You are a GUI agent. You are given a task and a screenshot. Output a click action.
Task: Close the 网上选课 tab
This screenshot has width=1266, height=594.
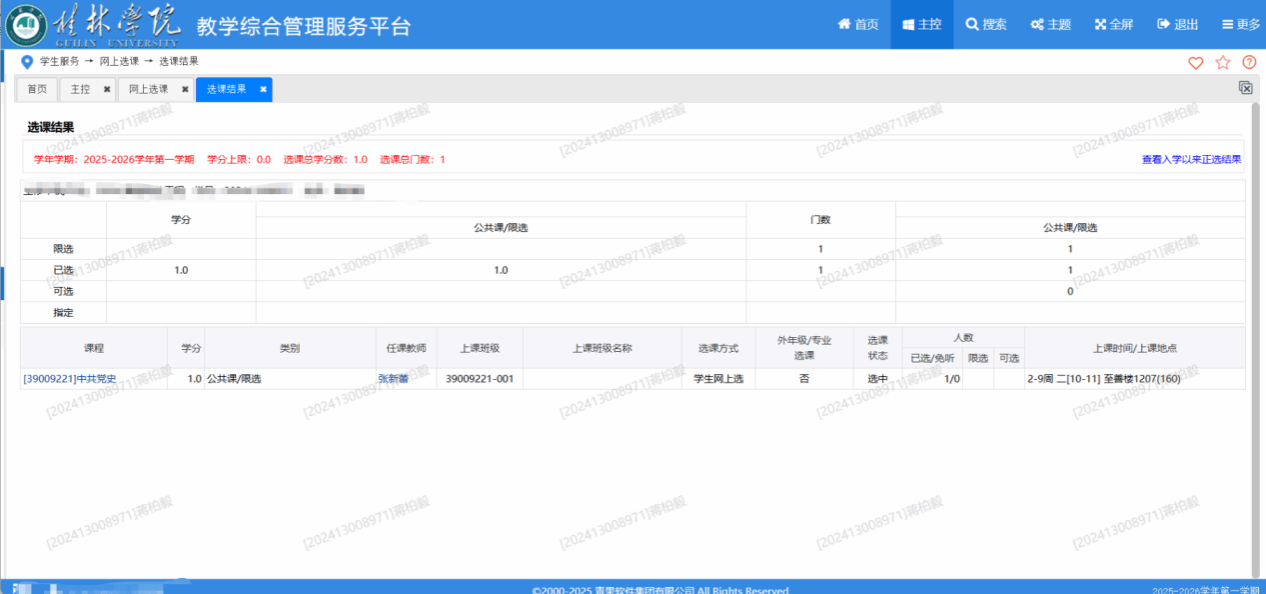(x=185, y=89)
